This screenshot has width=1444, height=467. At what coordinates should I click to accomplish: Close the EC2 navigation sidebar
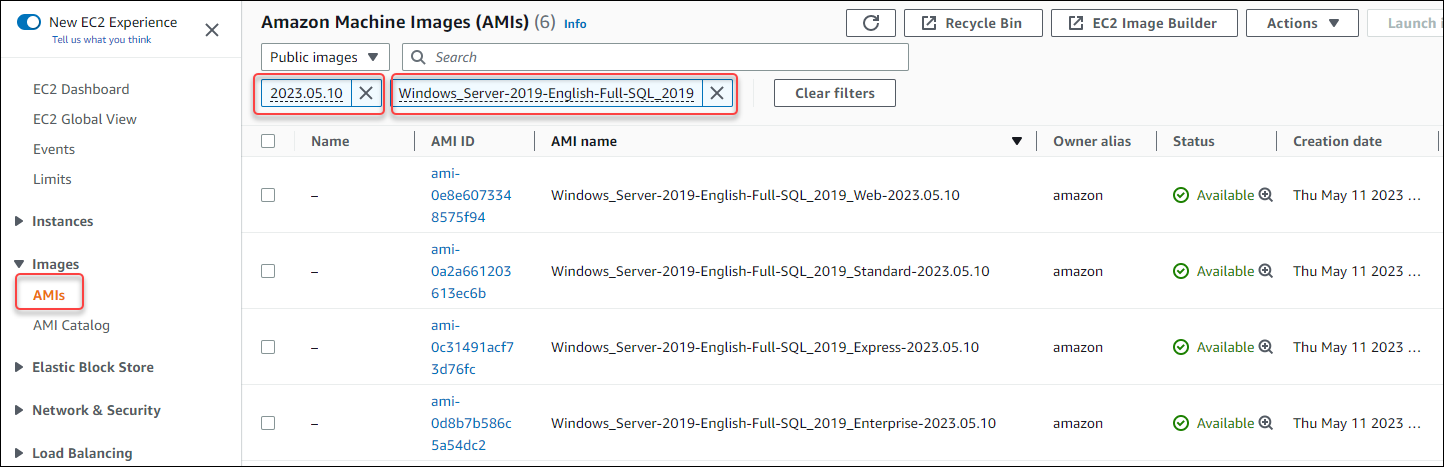point(212,30)
